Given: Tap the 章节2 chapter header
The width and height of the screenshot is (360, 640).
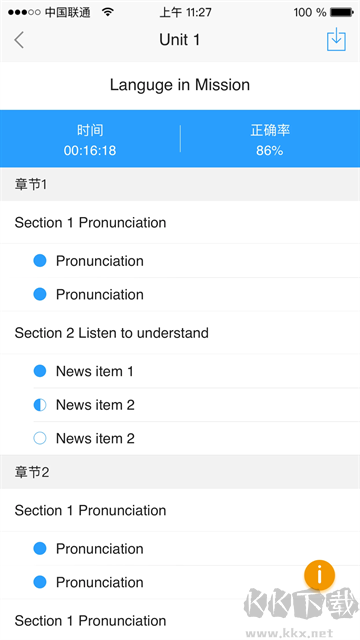Looking at the screenshot, I should tap(180, 472).
